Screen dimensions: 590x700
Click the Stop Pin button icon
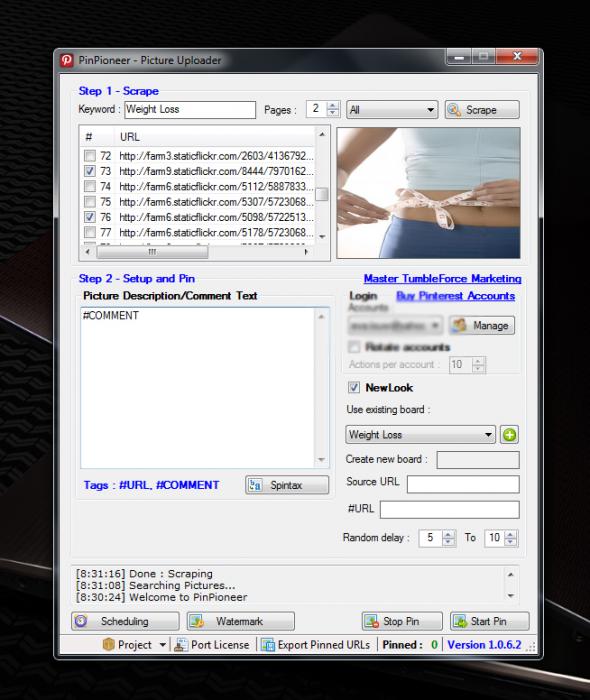point(371,621)
